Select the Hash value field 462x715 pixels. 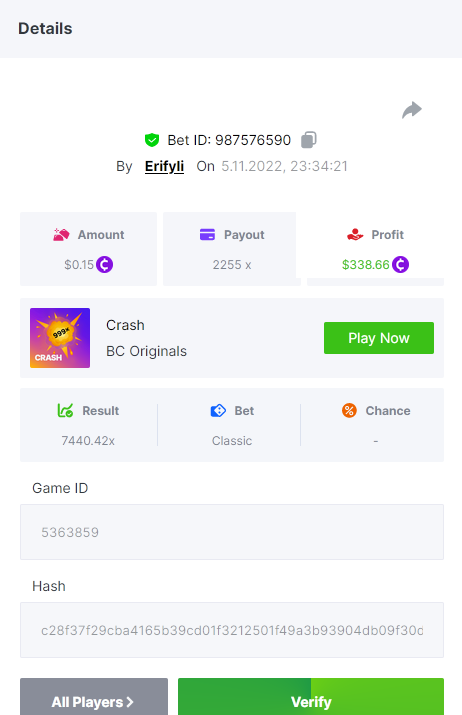click(x=232, y=630)
